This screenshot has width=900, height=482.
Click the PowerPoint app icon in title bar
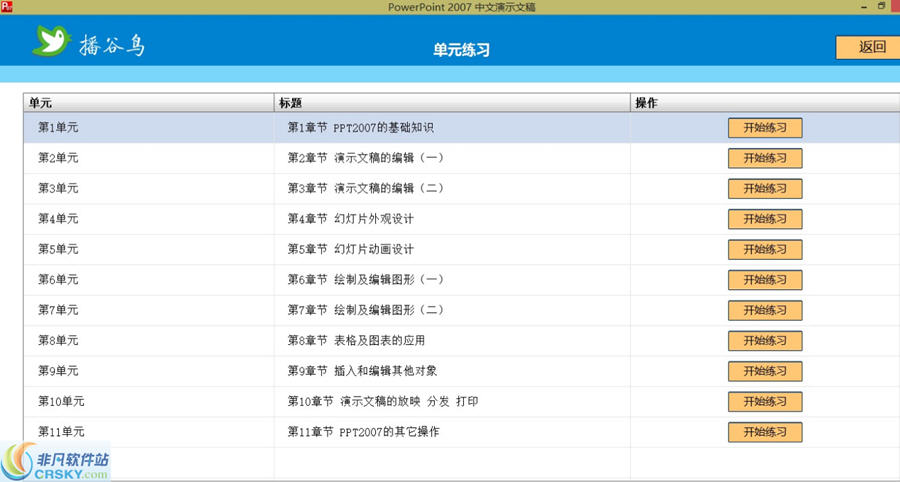(6, 6)
